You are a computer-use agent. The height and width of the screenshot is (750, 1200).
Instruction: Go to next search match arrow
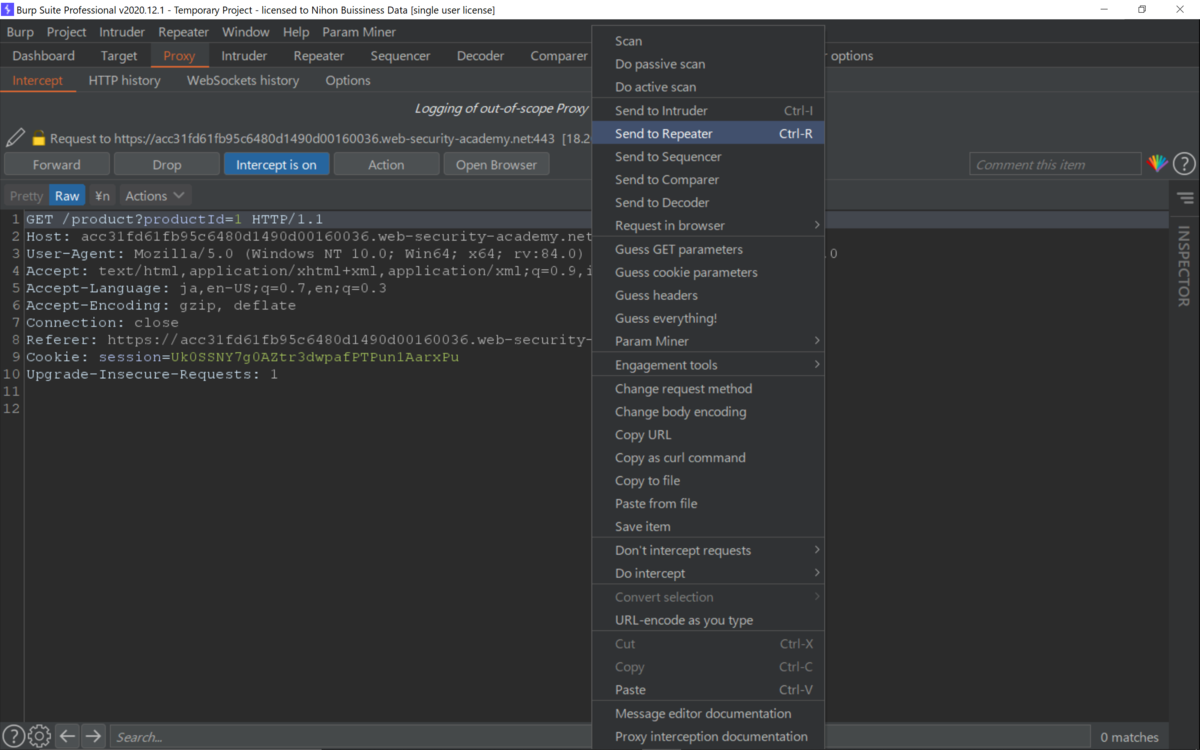[x=93, y=736]
